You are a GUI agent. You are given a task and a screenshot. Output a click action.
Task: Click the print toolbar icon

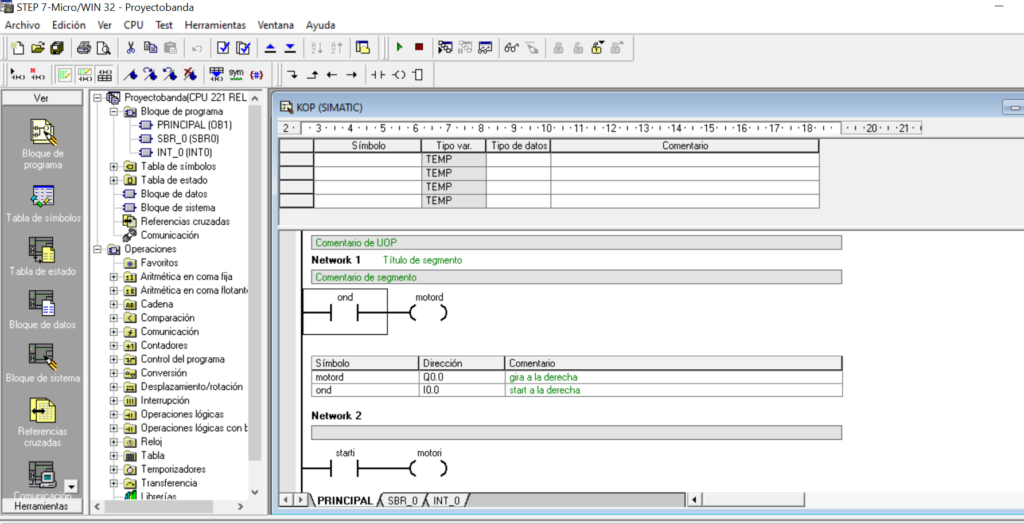[x=84, y=47]
